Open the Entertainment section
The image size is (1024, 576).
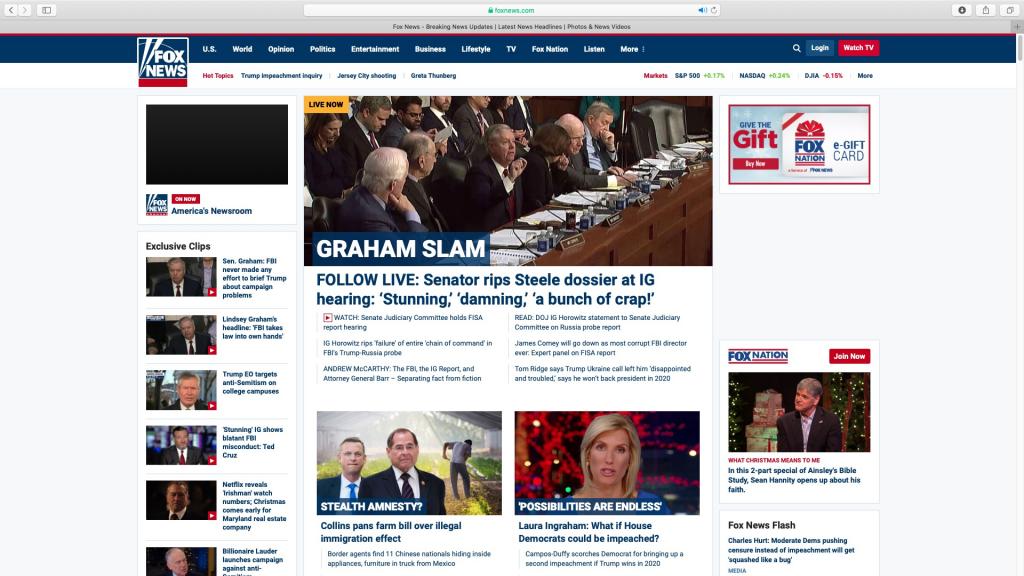[375, 49]
